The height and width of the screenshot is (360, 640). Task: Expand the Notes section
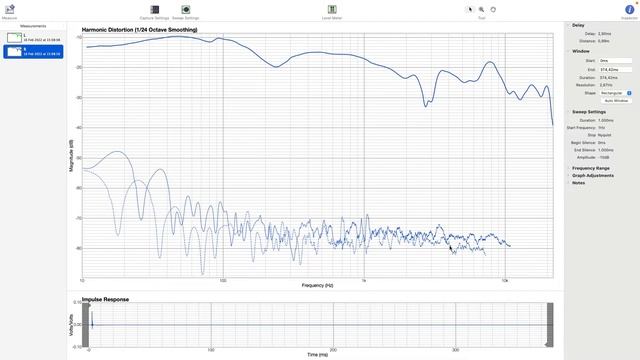point(569,183)
